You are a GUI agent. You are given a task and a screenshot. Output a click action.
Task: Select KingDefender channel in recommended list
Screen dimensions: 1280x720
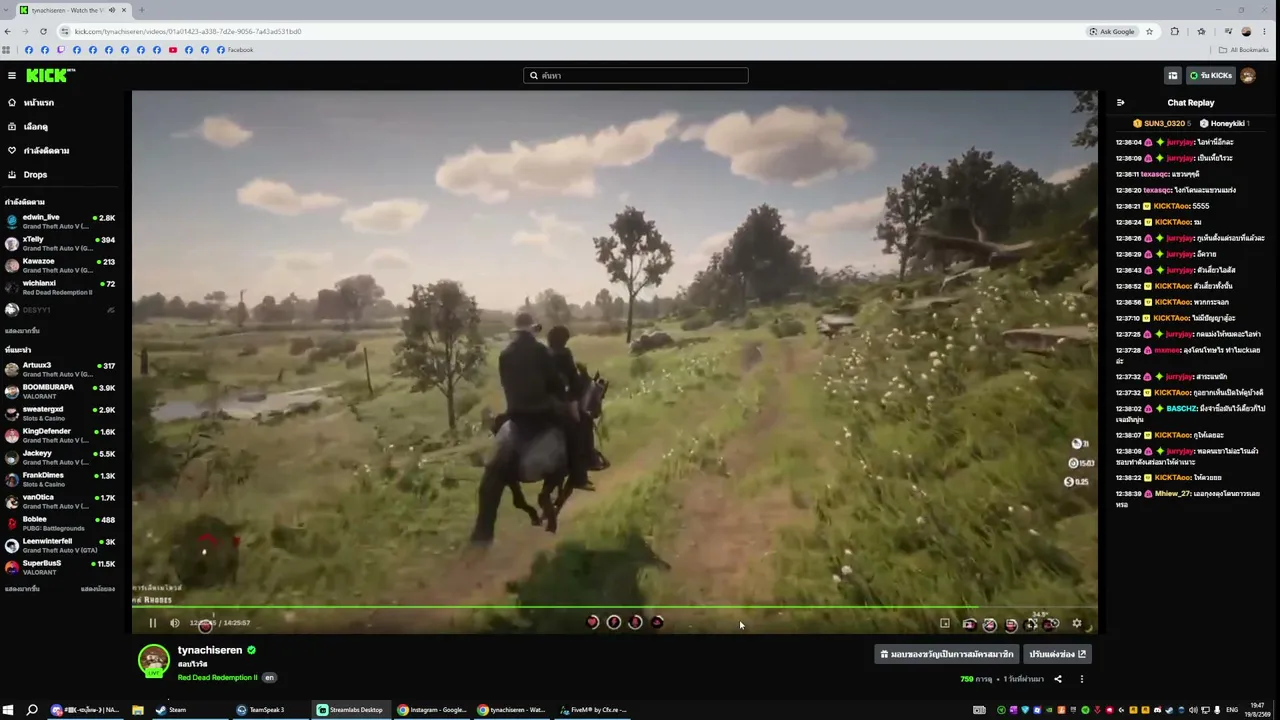60,436
